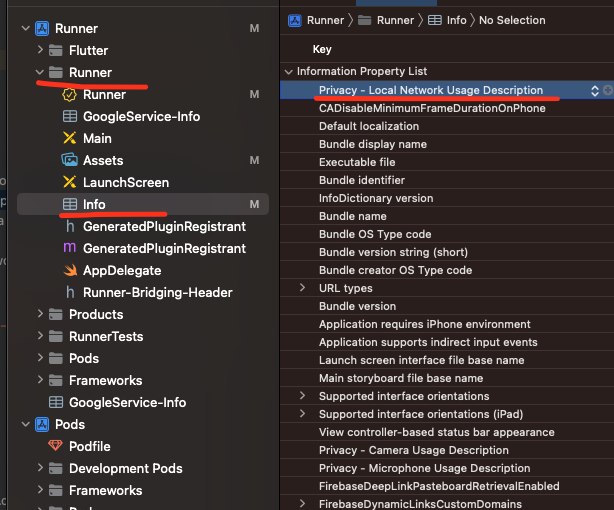The width and height of the screenshot is (614, 510).
Task: Select the Bundle display name key
Action: click(x=373, y=144)
